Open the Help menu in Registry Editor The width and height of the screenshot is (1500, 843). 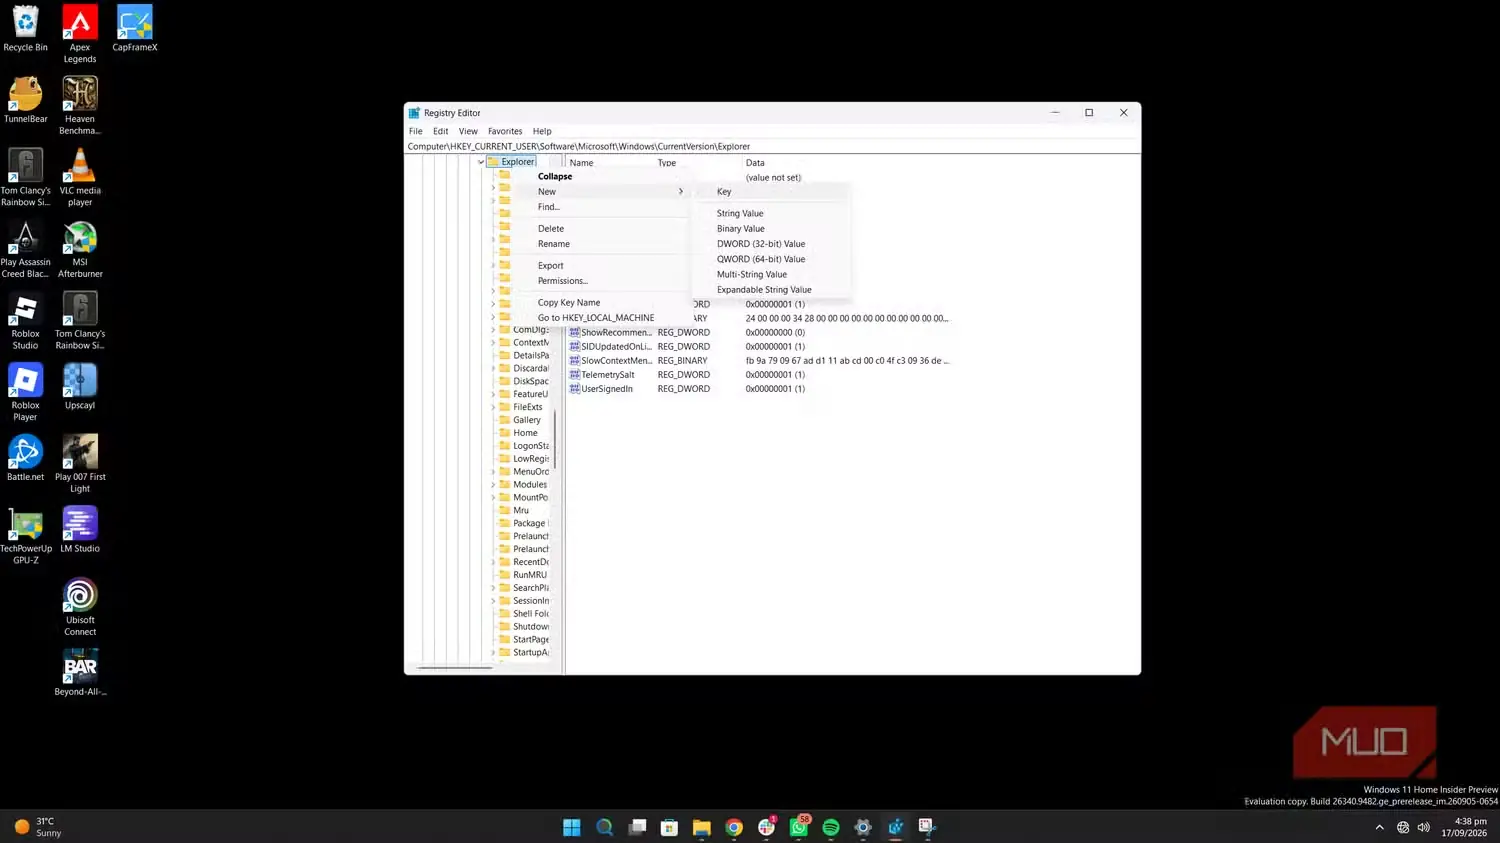542,131
